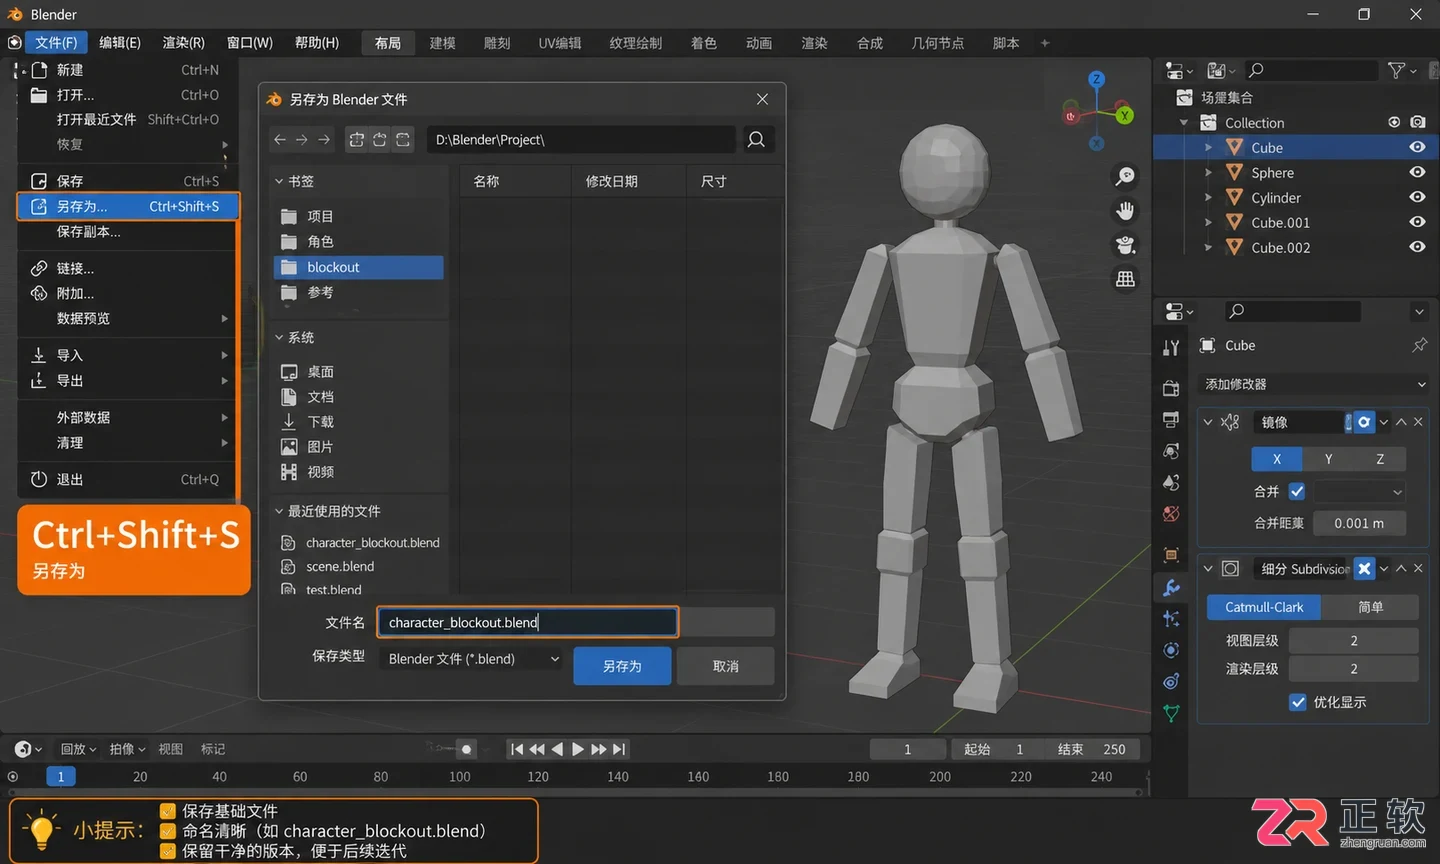Open the 渲染(R) menu
The width and height of the screenshot is (1440, 864).
point(183,42)
